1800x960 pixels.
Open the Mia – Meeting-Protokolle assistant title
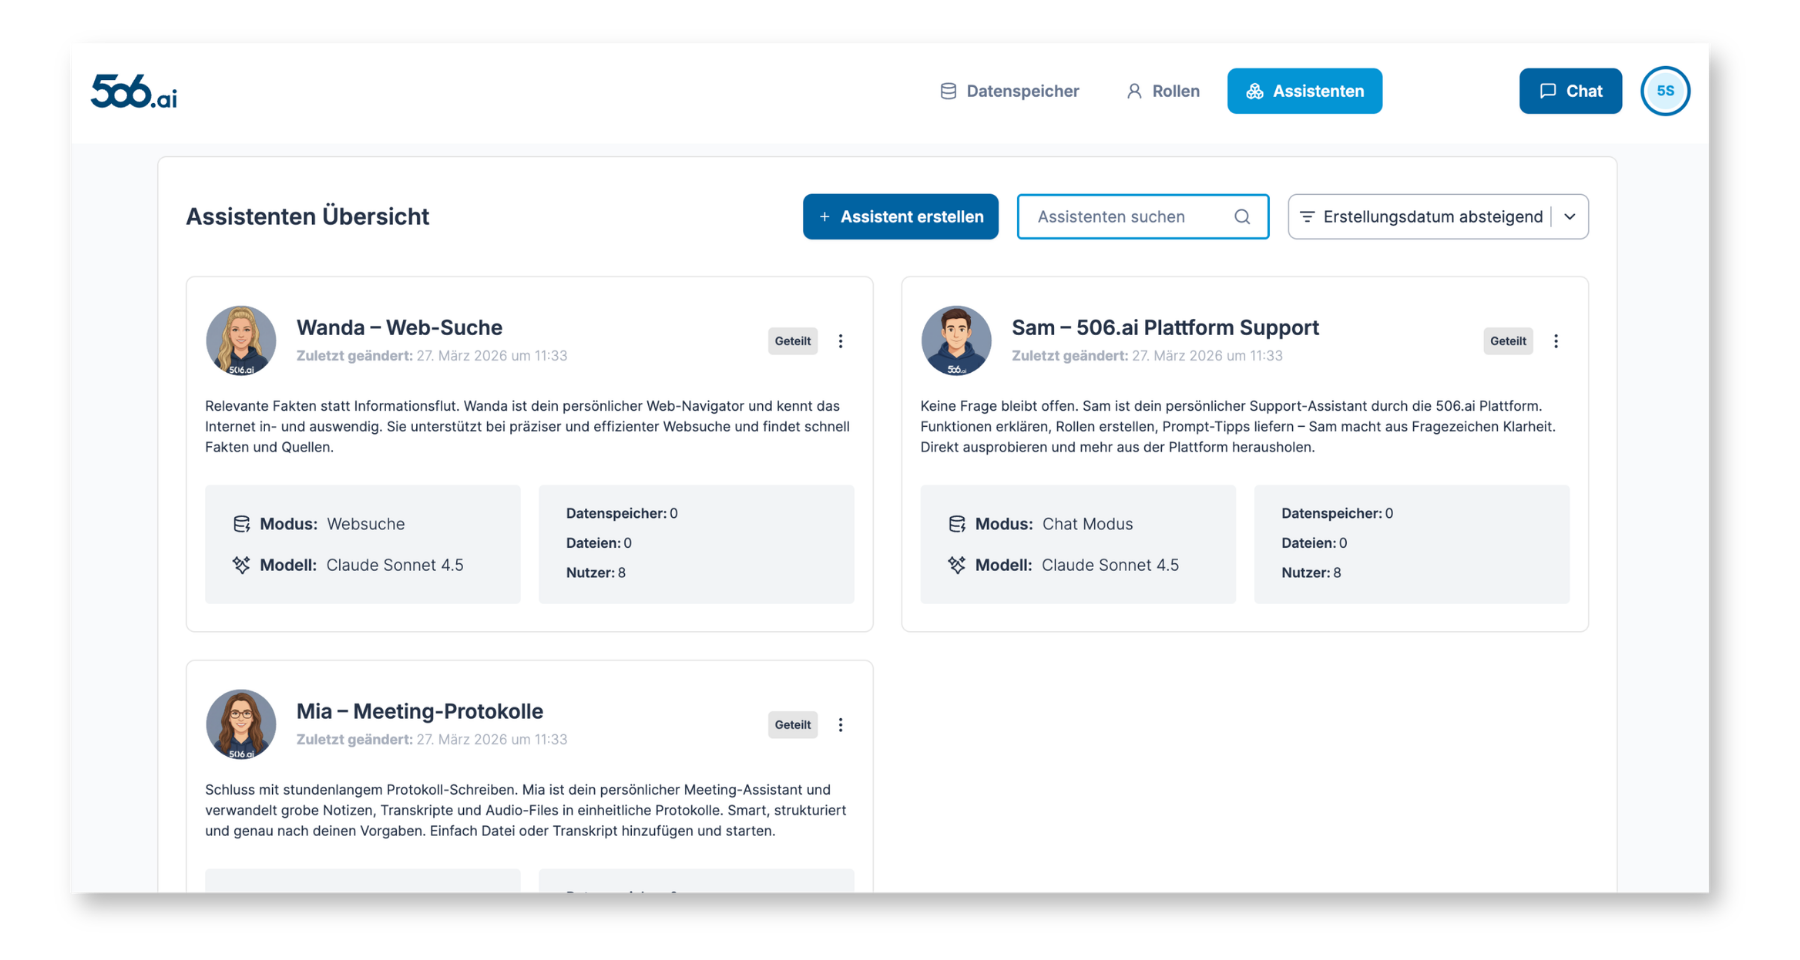pyautogui.click(x=420, y=711)
